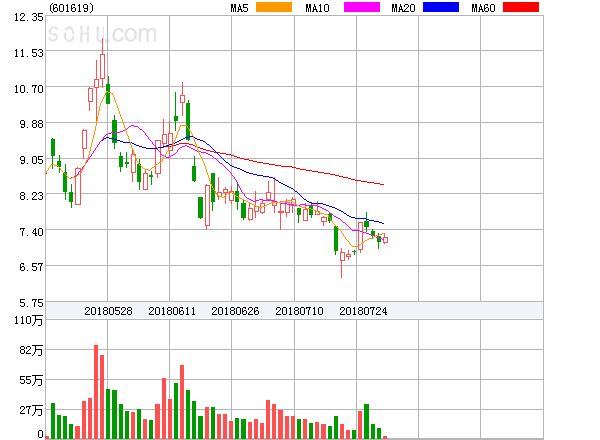Click the 20180626 date label

pos(235,311)
